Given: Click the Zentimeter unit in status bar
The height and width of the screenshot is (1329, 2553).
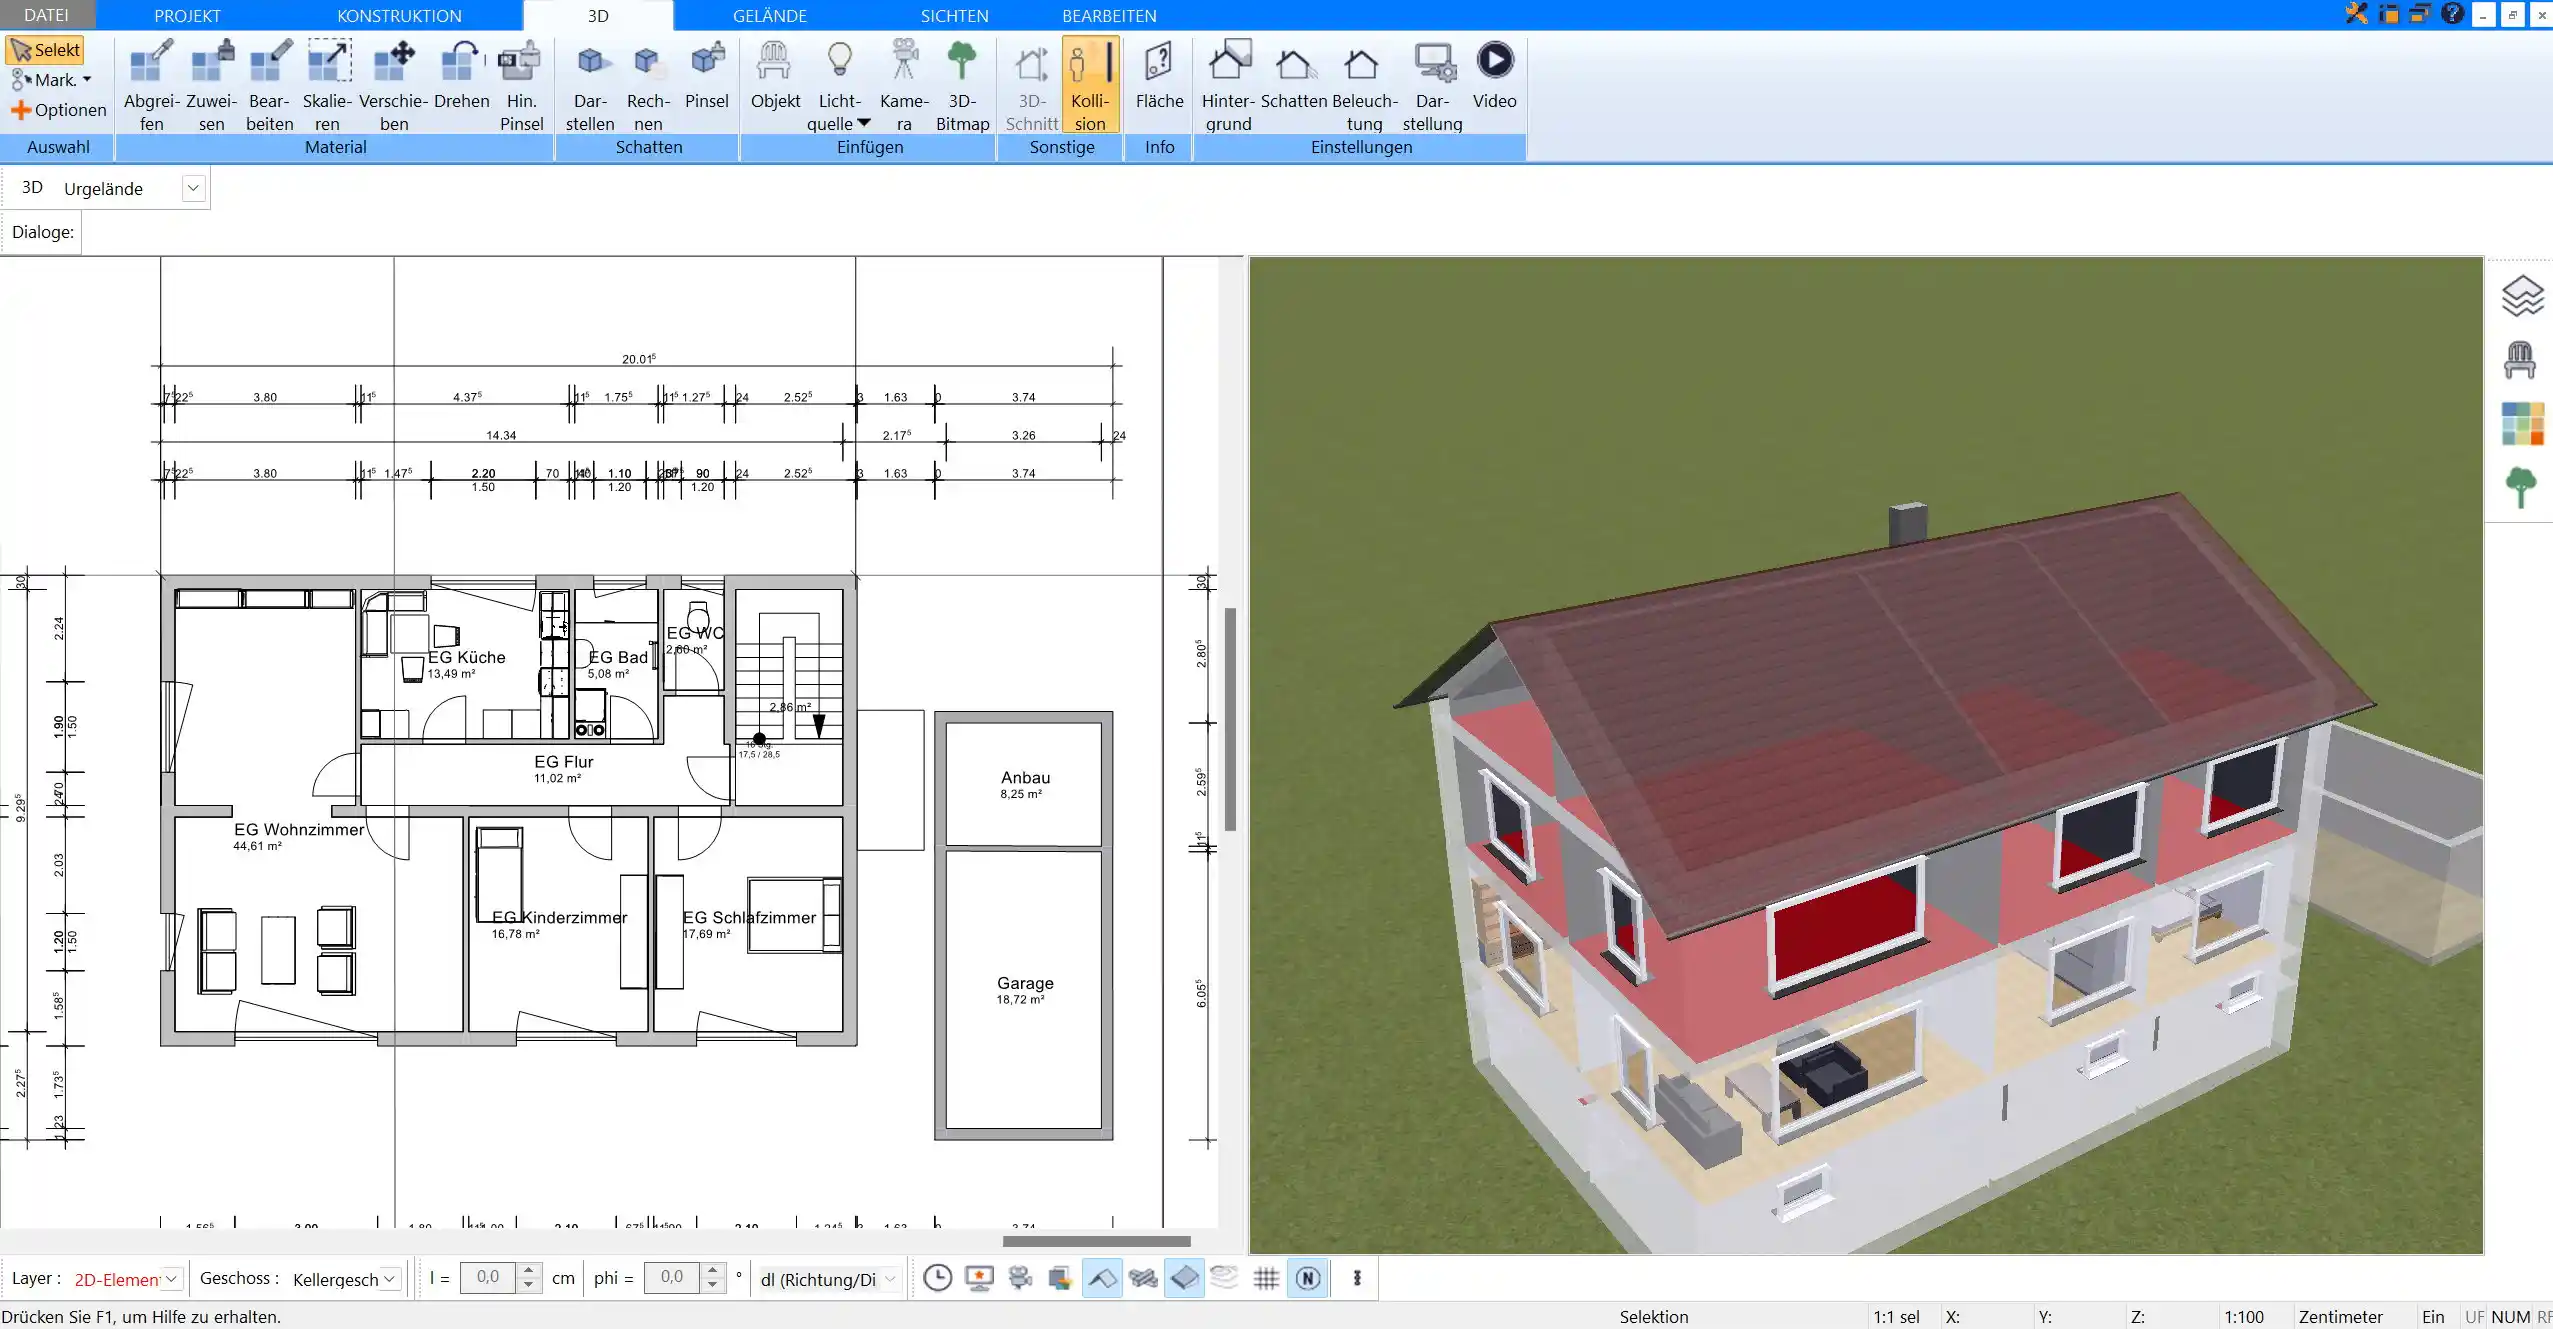Looking at the screenshot, I should (2341, 1317).
